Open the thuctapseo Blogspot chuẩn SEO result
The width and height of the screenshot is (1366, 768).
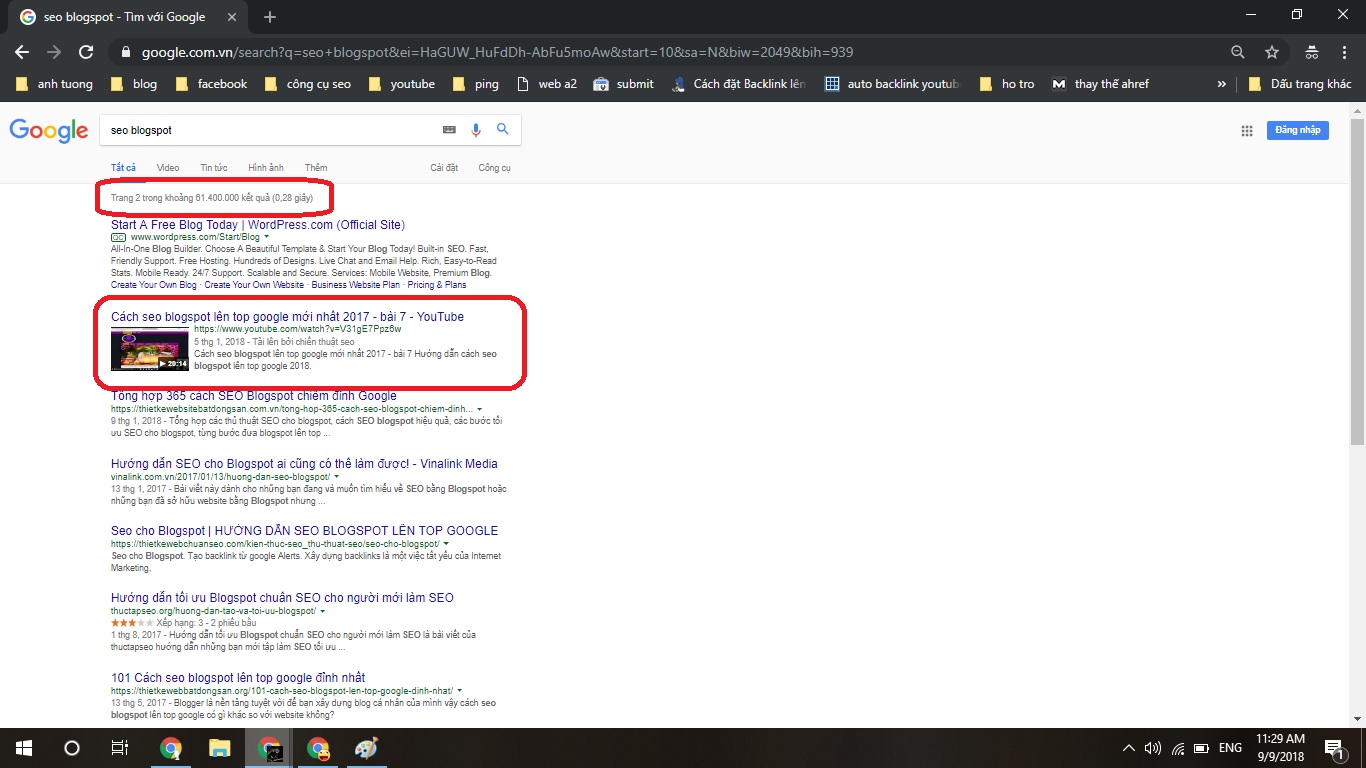[282, 598]
